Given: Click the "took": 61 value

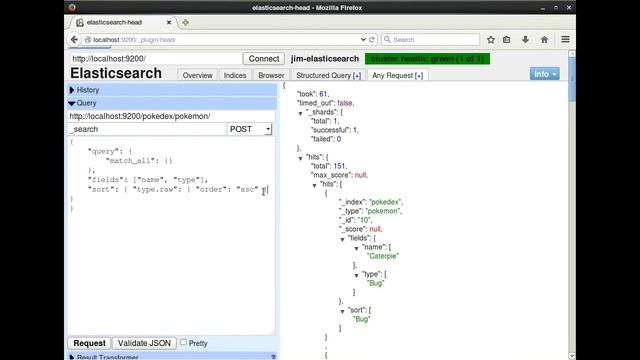Looking at the screenshot, I should pos(323,94).
